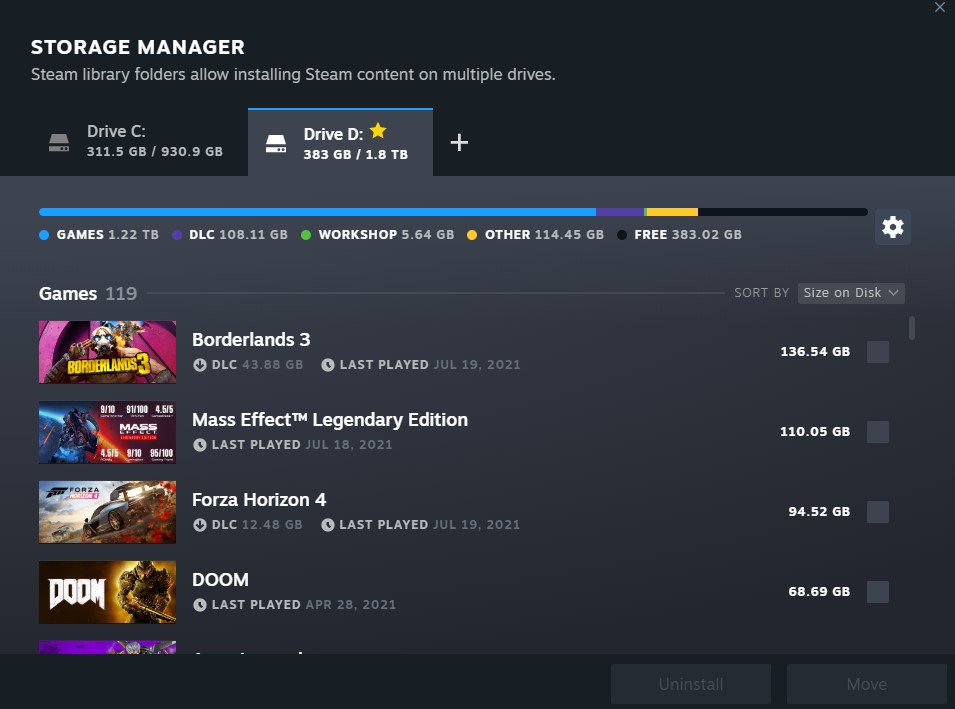Click the APR 28, 2021 last played date
Viewport: 955px width, 709px height.
(351, 605)
